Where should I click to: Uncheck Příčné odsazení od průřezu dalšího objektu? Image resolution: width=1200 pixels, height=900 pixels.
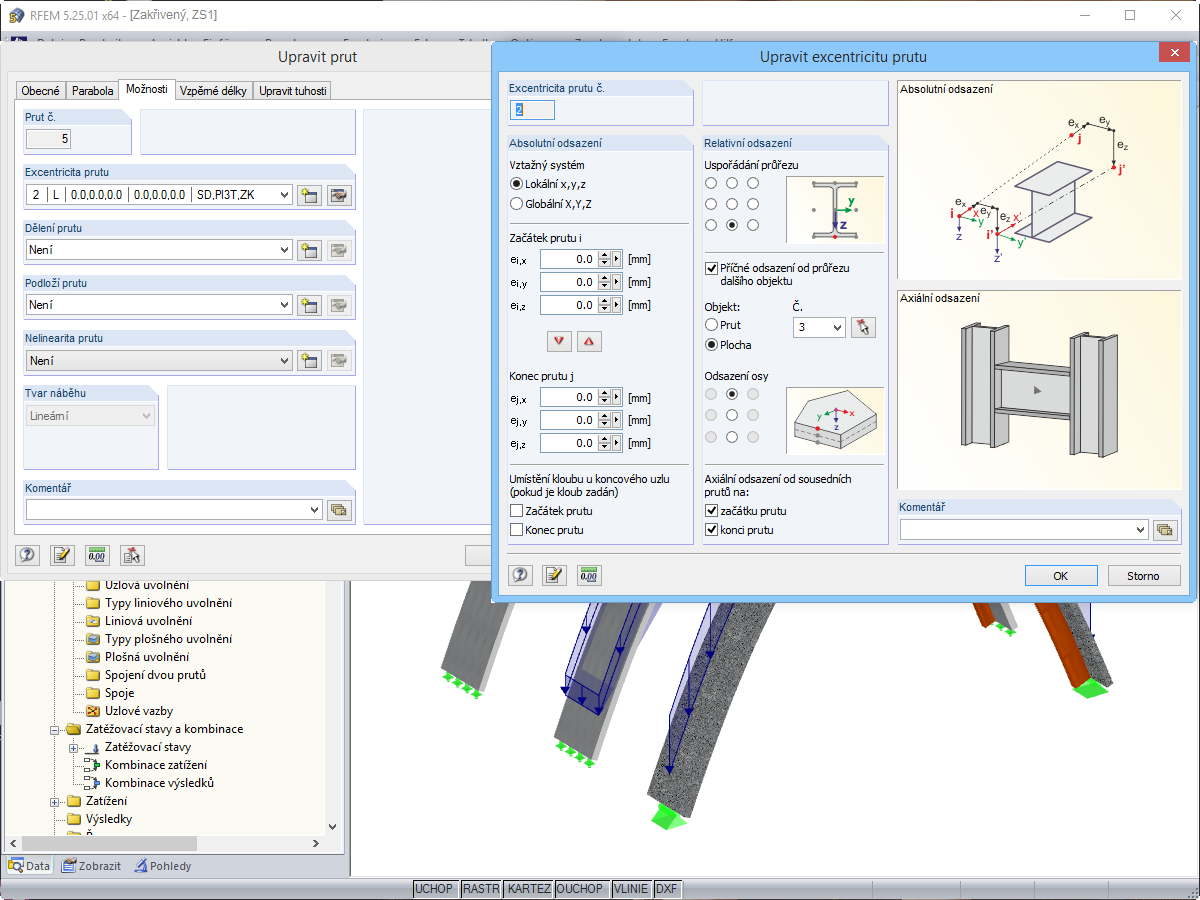pos(711,268)
